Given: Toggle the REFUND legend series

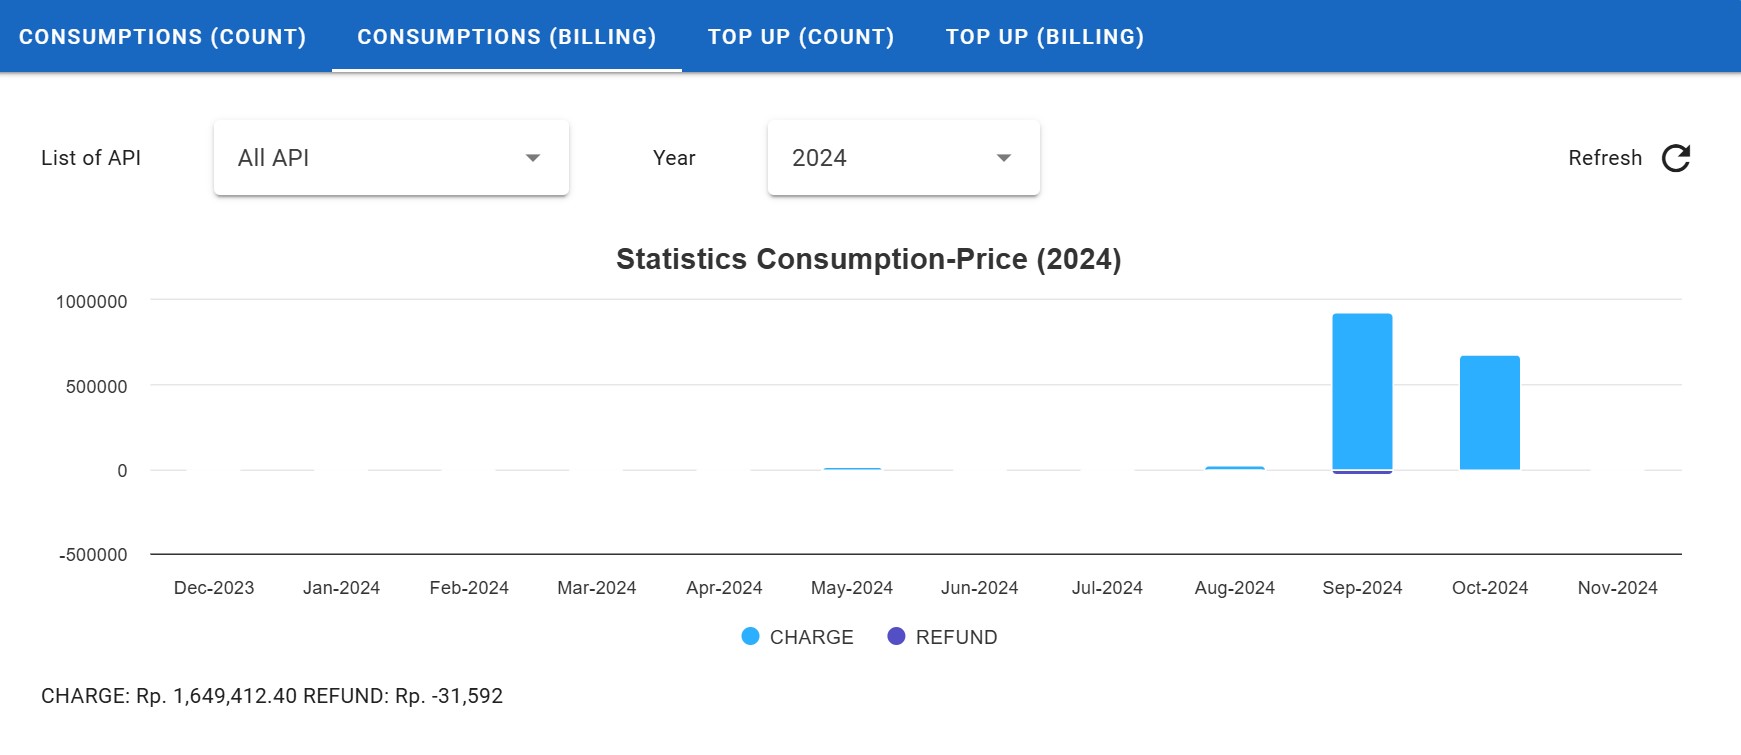Looking at the screenshot, I should coord(955,637).
